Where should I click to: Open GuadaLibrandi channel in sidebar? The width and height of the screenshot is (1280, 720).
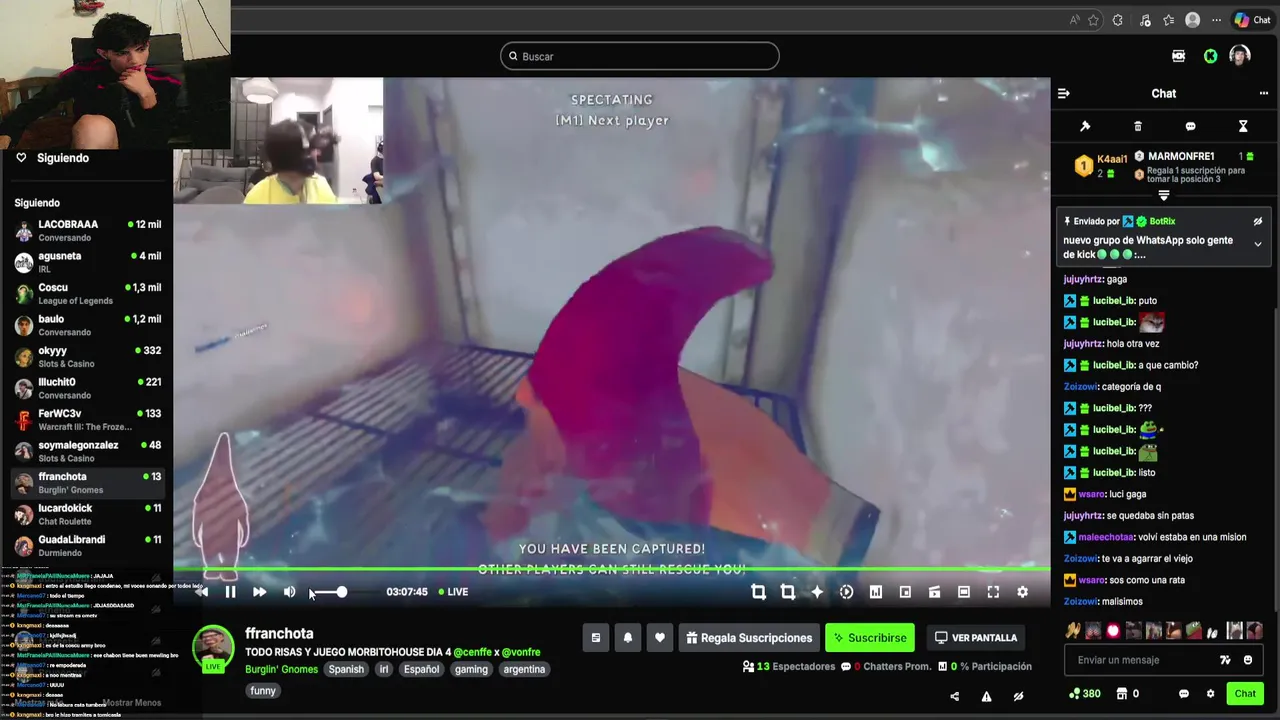tap(88, 545)
